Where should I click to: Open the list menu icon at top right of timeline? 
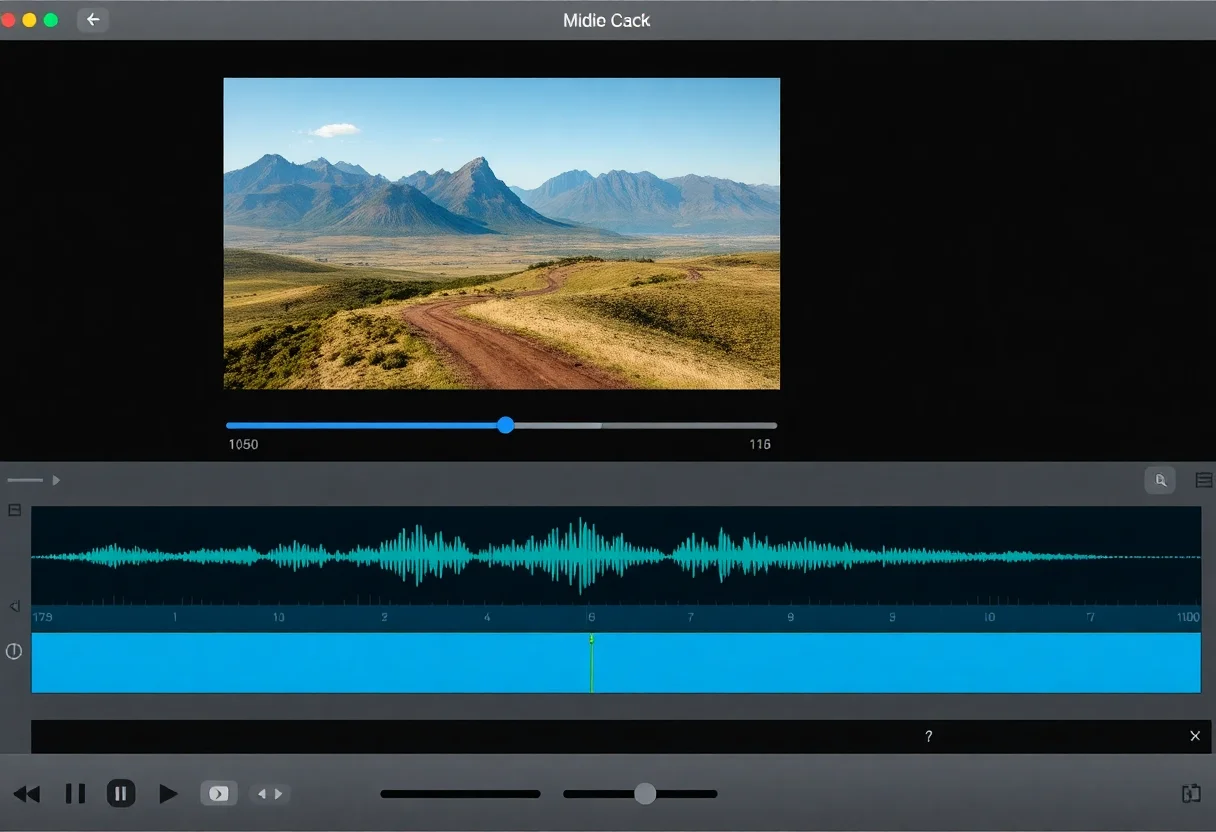1204,481
